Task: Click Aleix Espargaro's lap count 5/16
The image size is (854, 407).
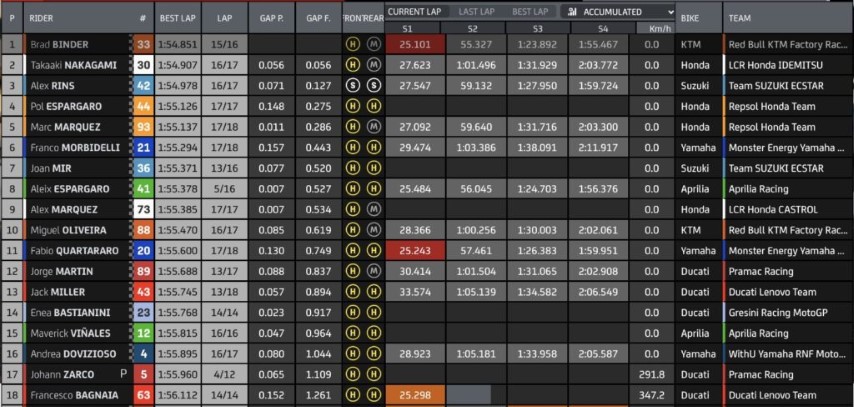Action: point(224,189)
